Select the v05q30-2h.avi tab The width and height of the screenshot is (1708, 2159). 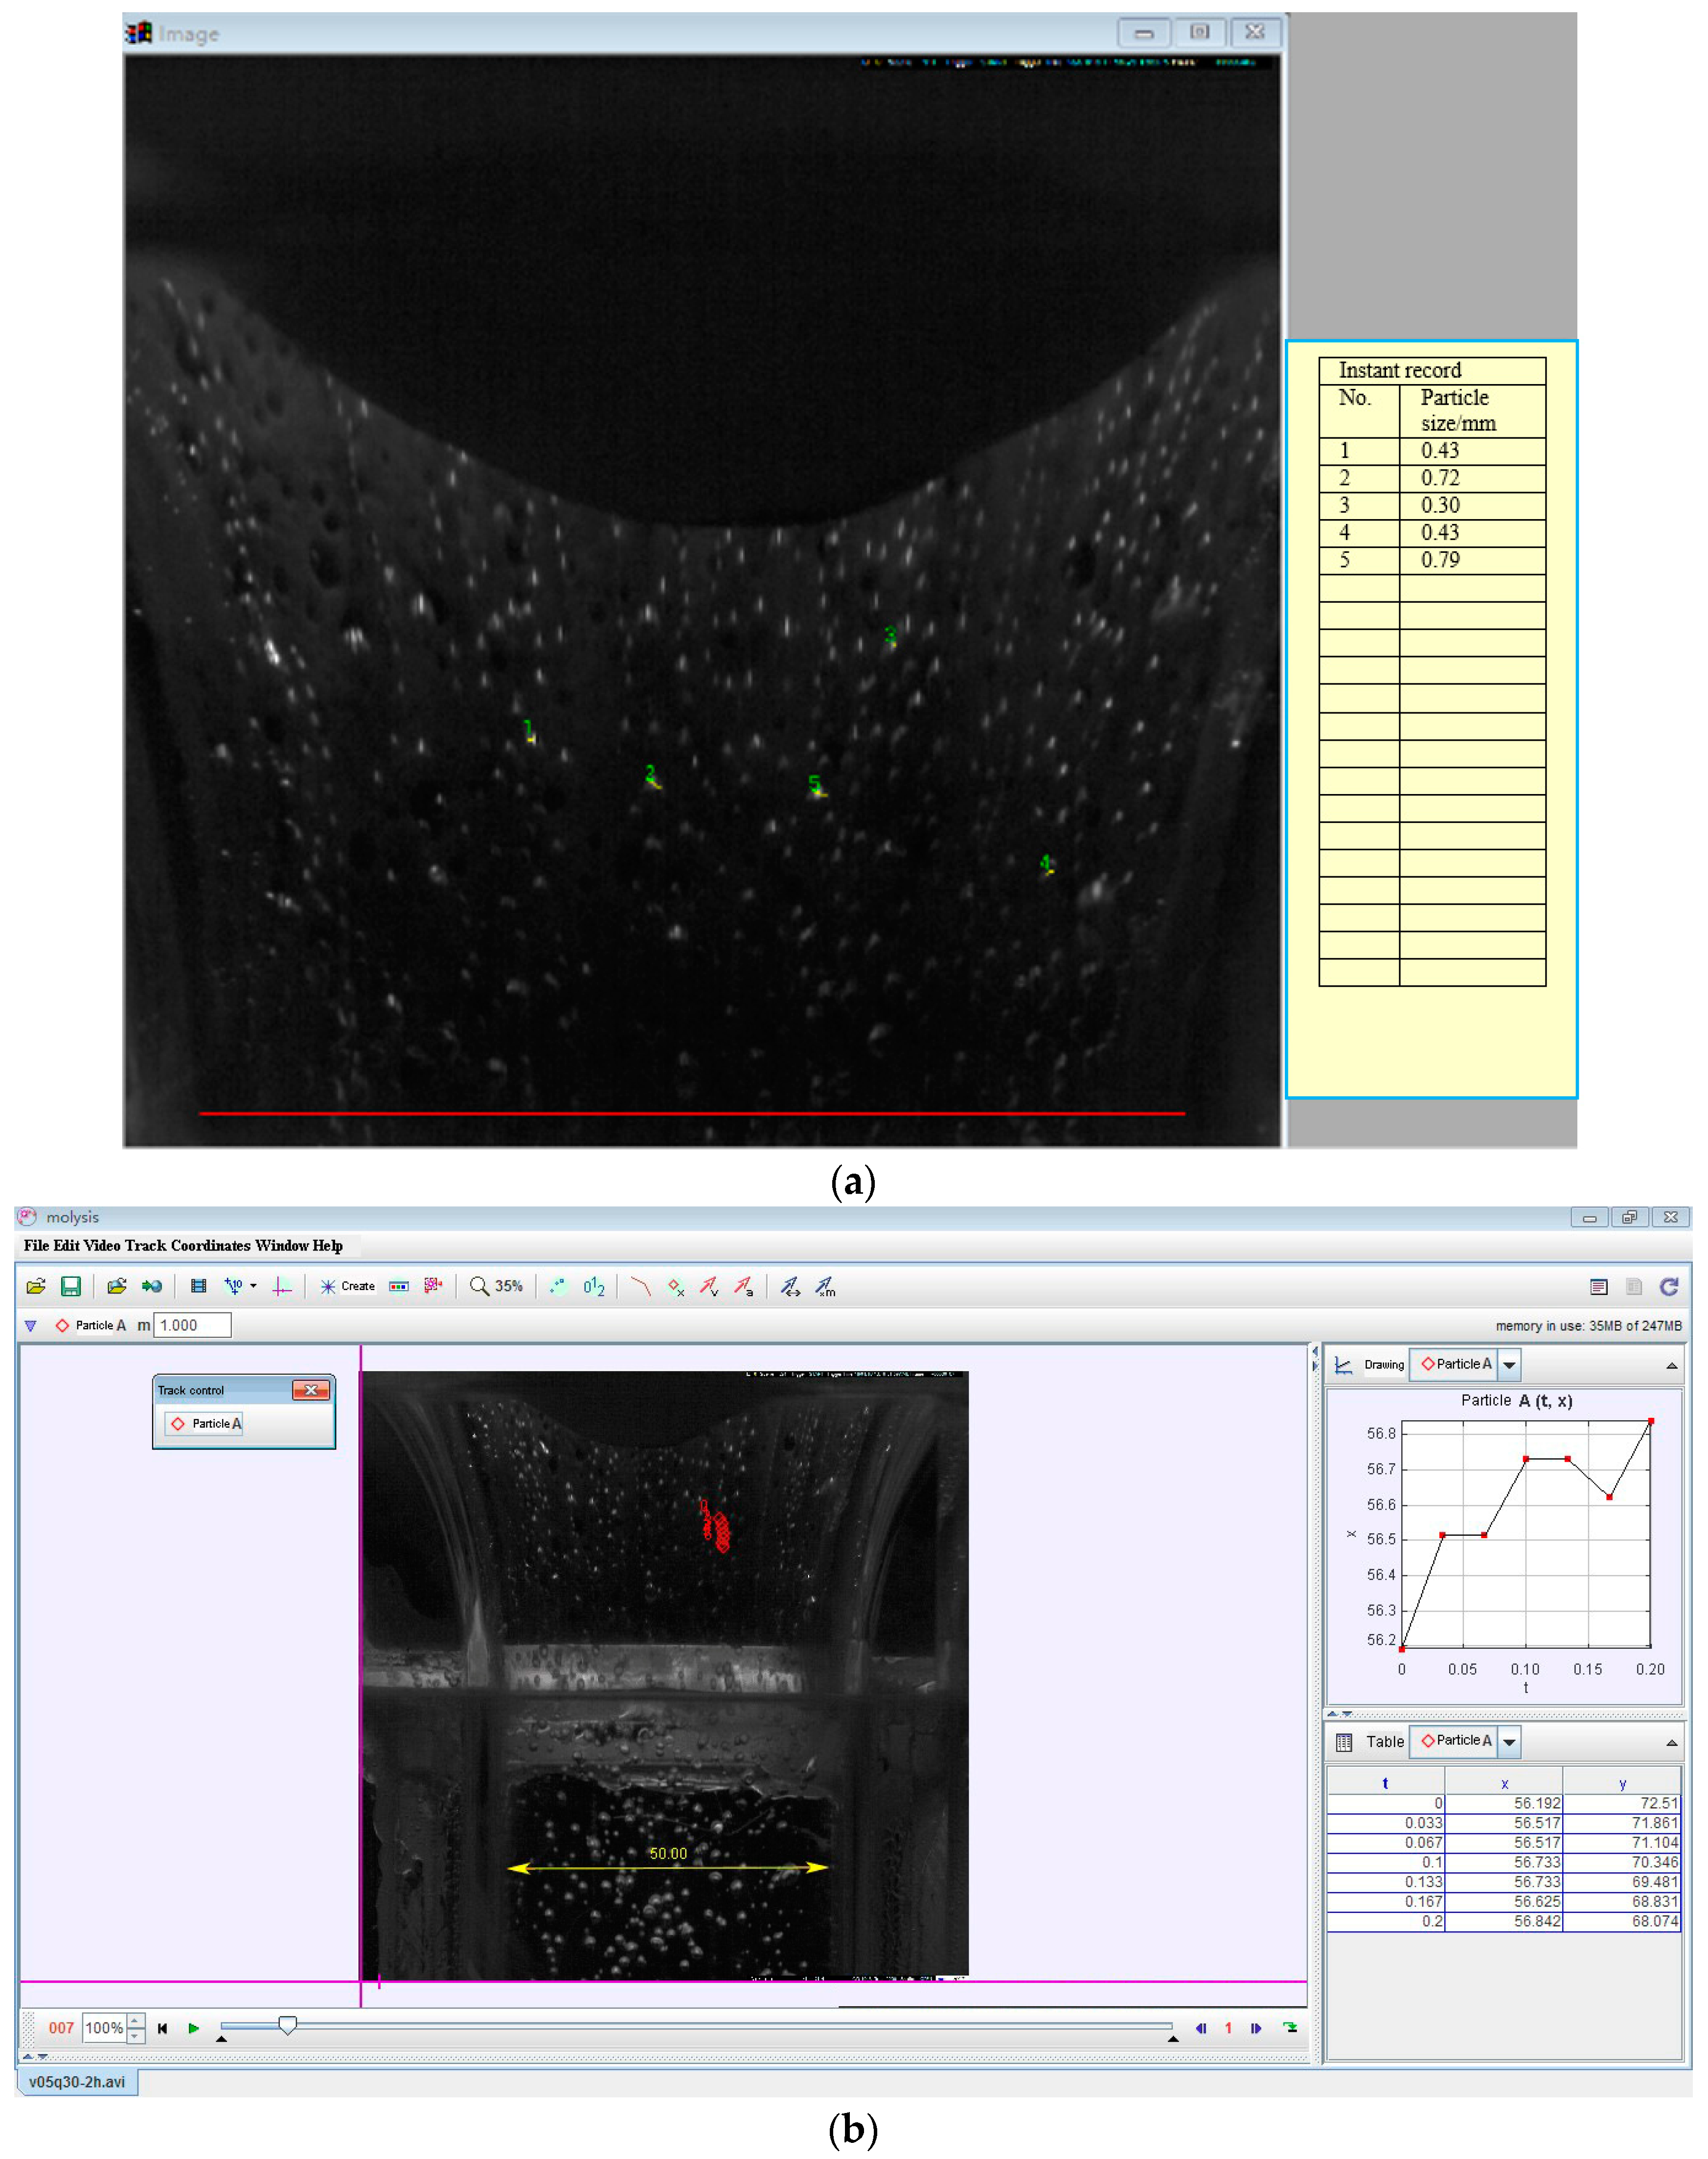click(x=77, y=2082)
